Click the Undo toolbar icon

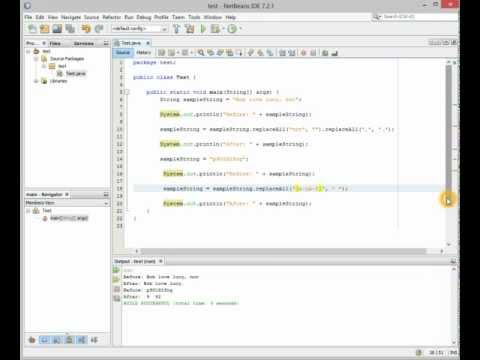[86, 29]
